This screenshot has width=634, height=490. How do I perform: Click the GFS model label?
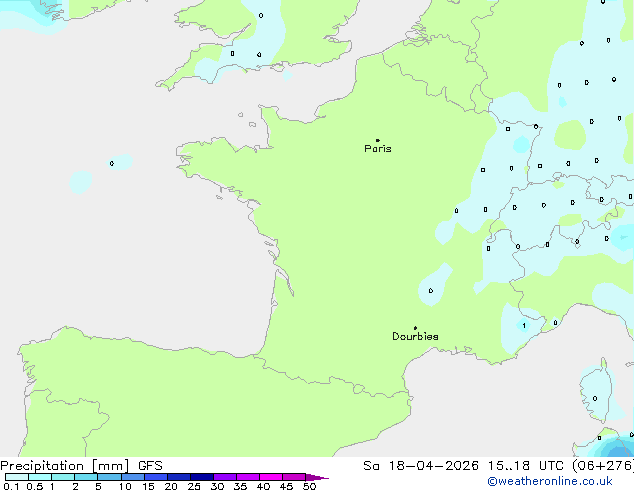pyautogui.click(x=150, y=466)
